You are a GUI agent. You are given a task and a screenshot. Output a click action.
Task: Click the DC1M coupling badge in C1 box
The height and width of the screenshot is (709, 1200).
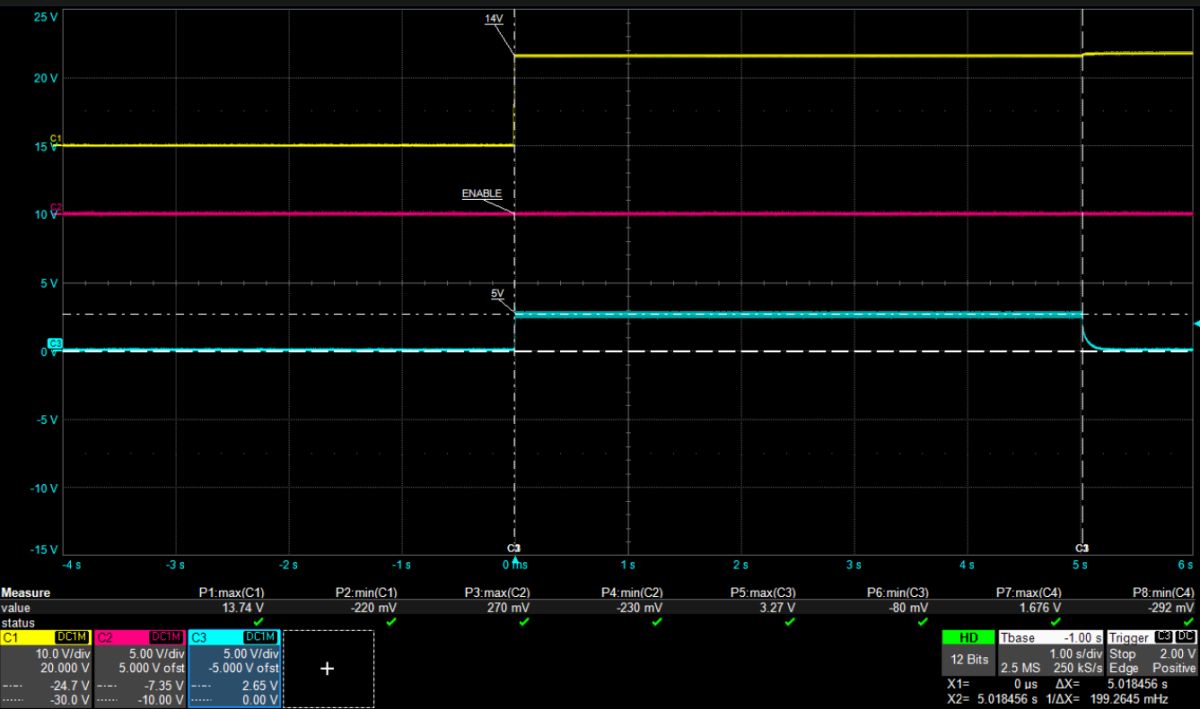tap(72, 637)
